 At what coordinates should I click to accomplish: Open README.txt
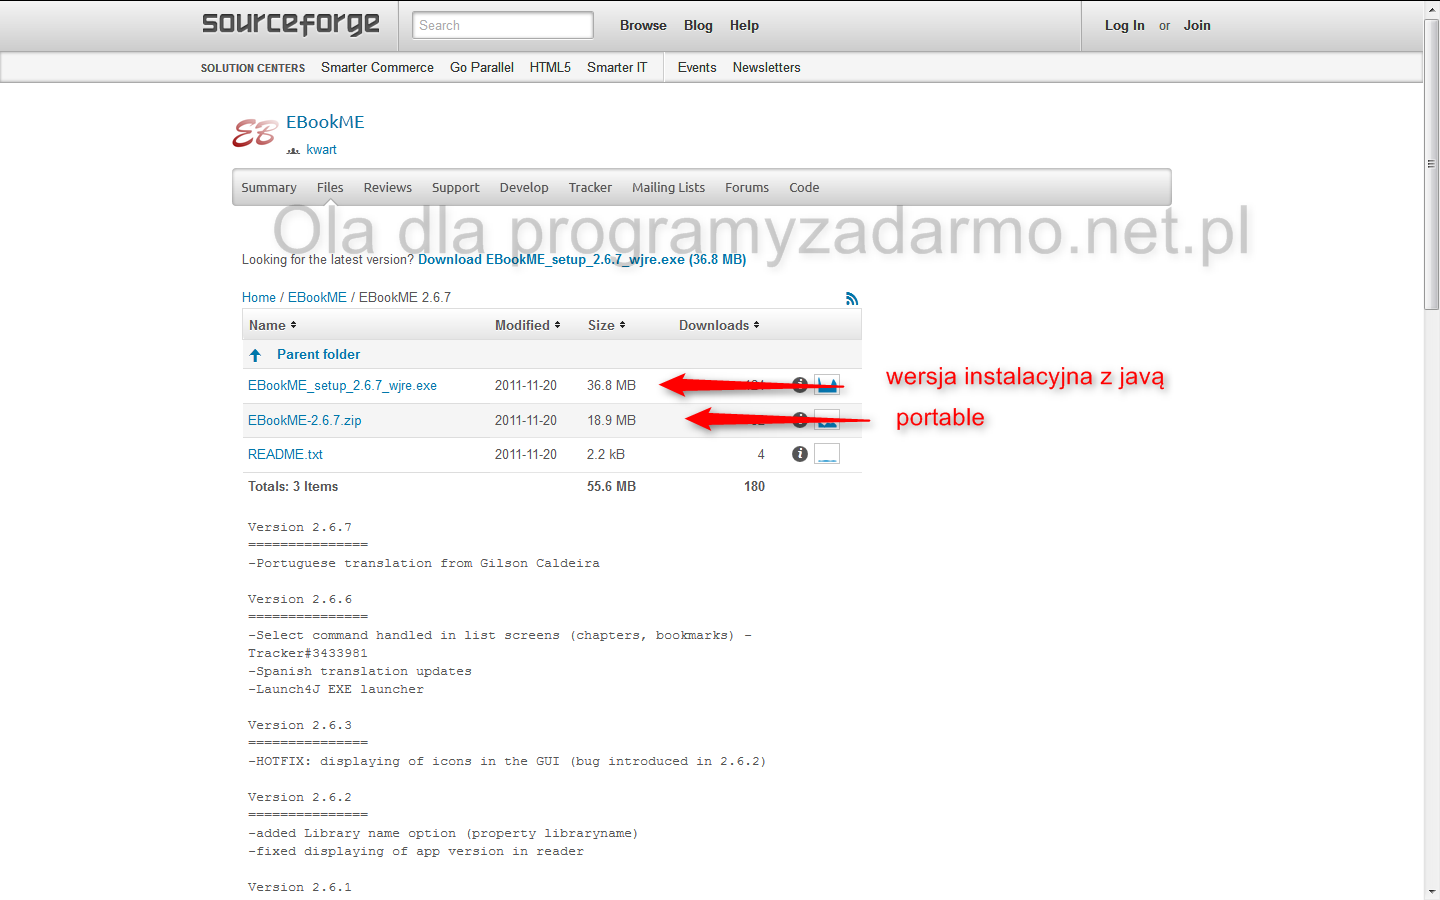coord(285,454)
